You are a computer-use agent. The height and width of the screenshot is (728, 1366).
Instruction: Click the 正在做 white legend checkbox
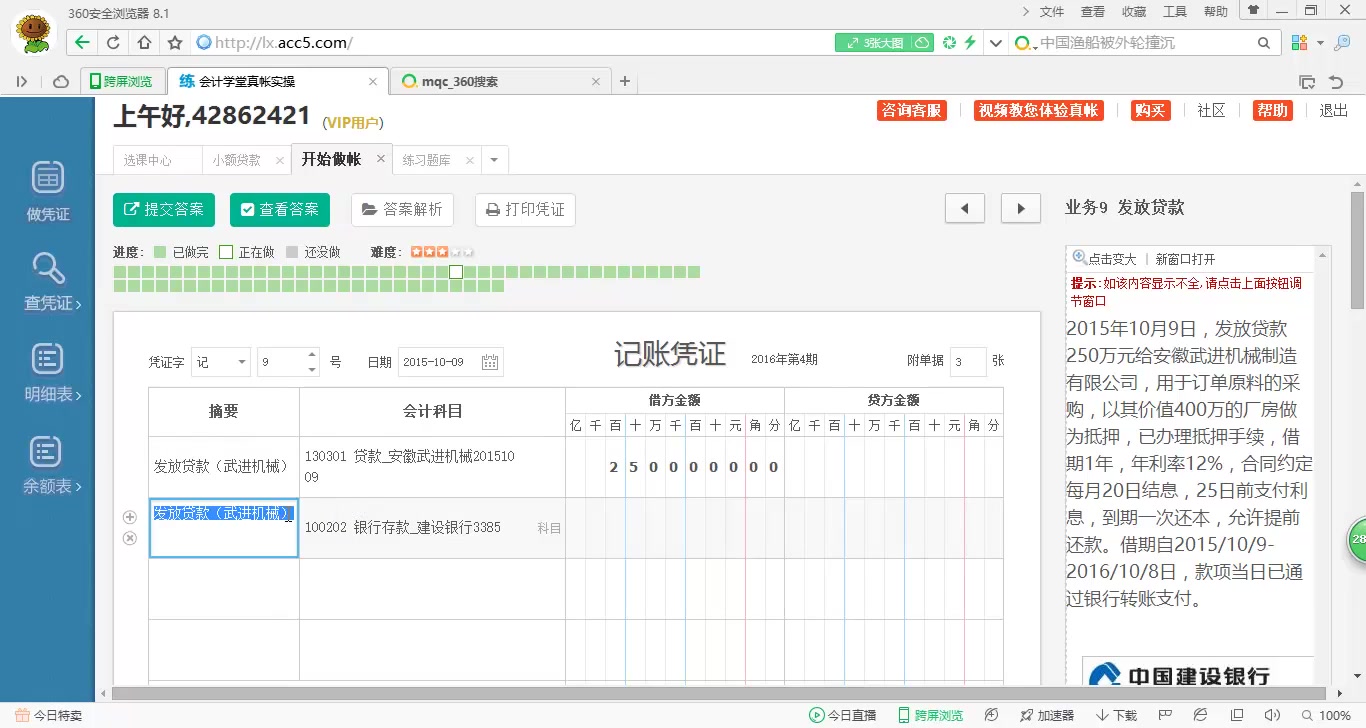coord(225,251)
